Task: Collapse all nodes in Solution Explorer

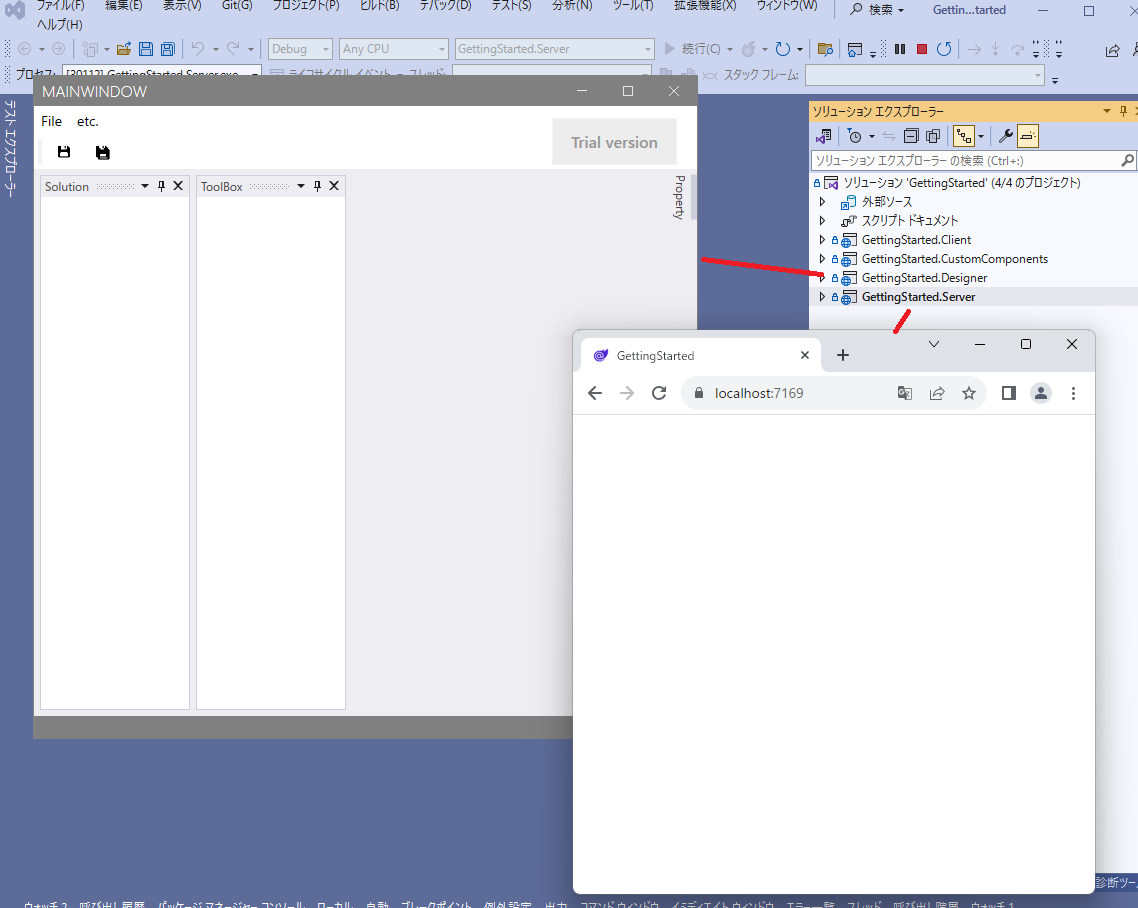Action: (x=911, y=135)
